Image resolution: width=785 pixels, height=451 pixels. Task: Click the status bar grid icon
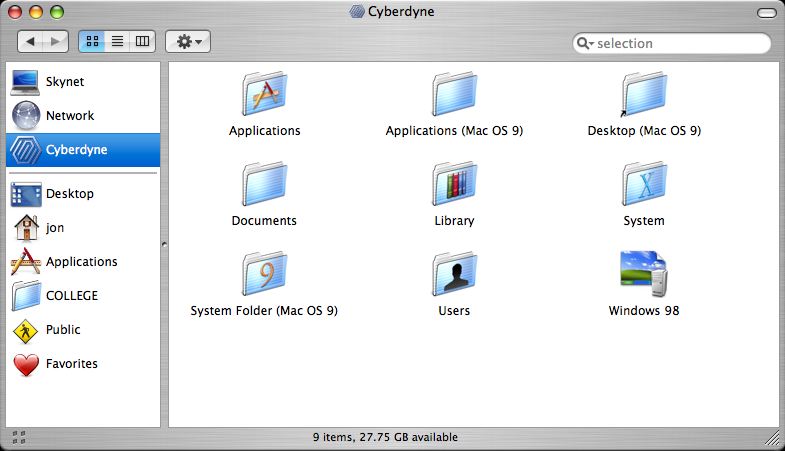pyautogui.click(x=19, y=437)
